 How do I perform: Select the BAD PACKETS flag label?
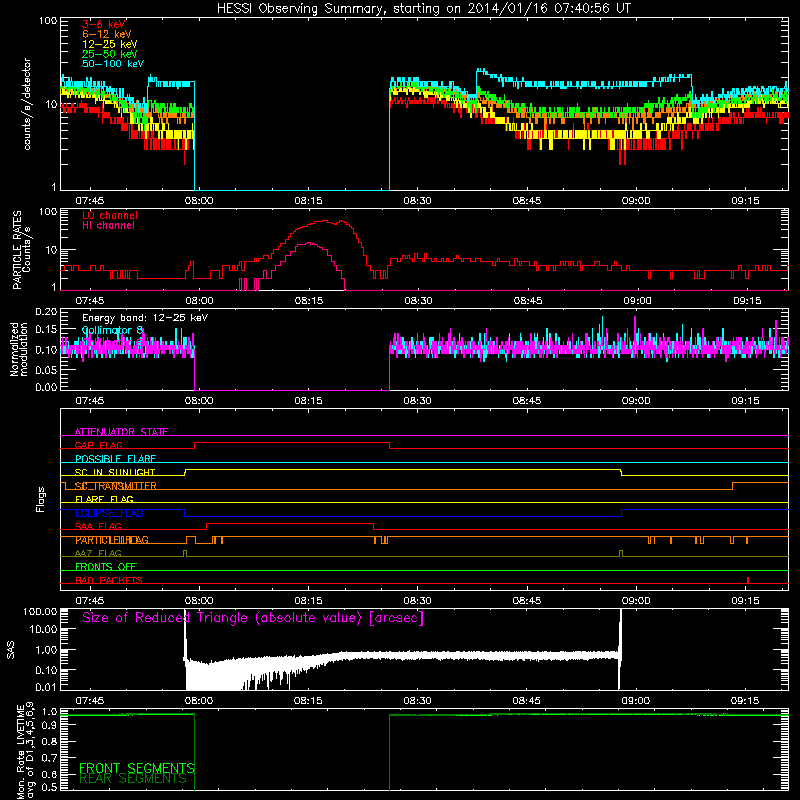tap(109, 580)
